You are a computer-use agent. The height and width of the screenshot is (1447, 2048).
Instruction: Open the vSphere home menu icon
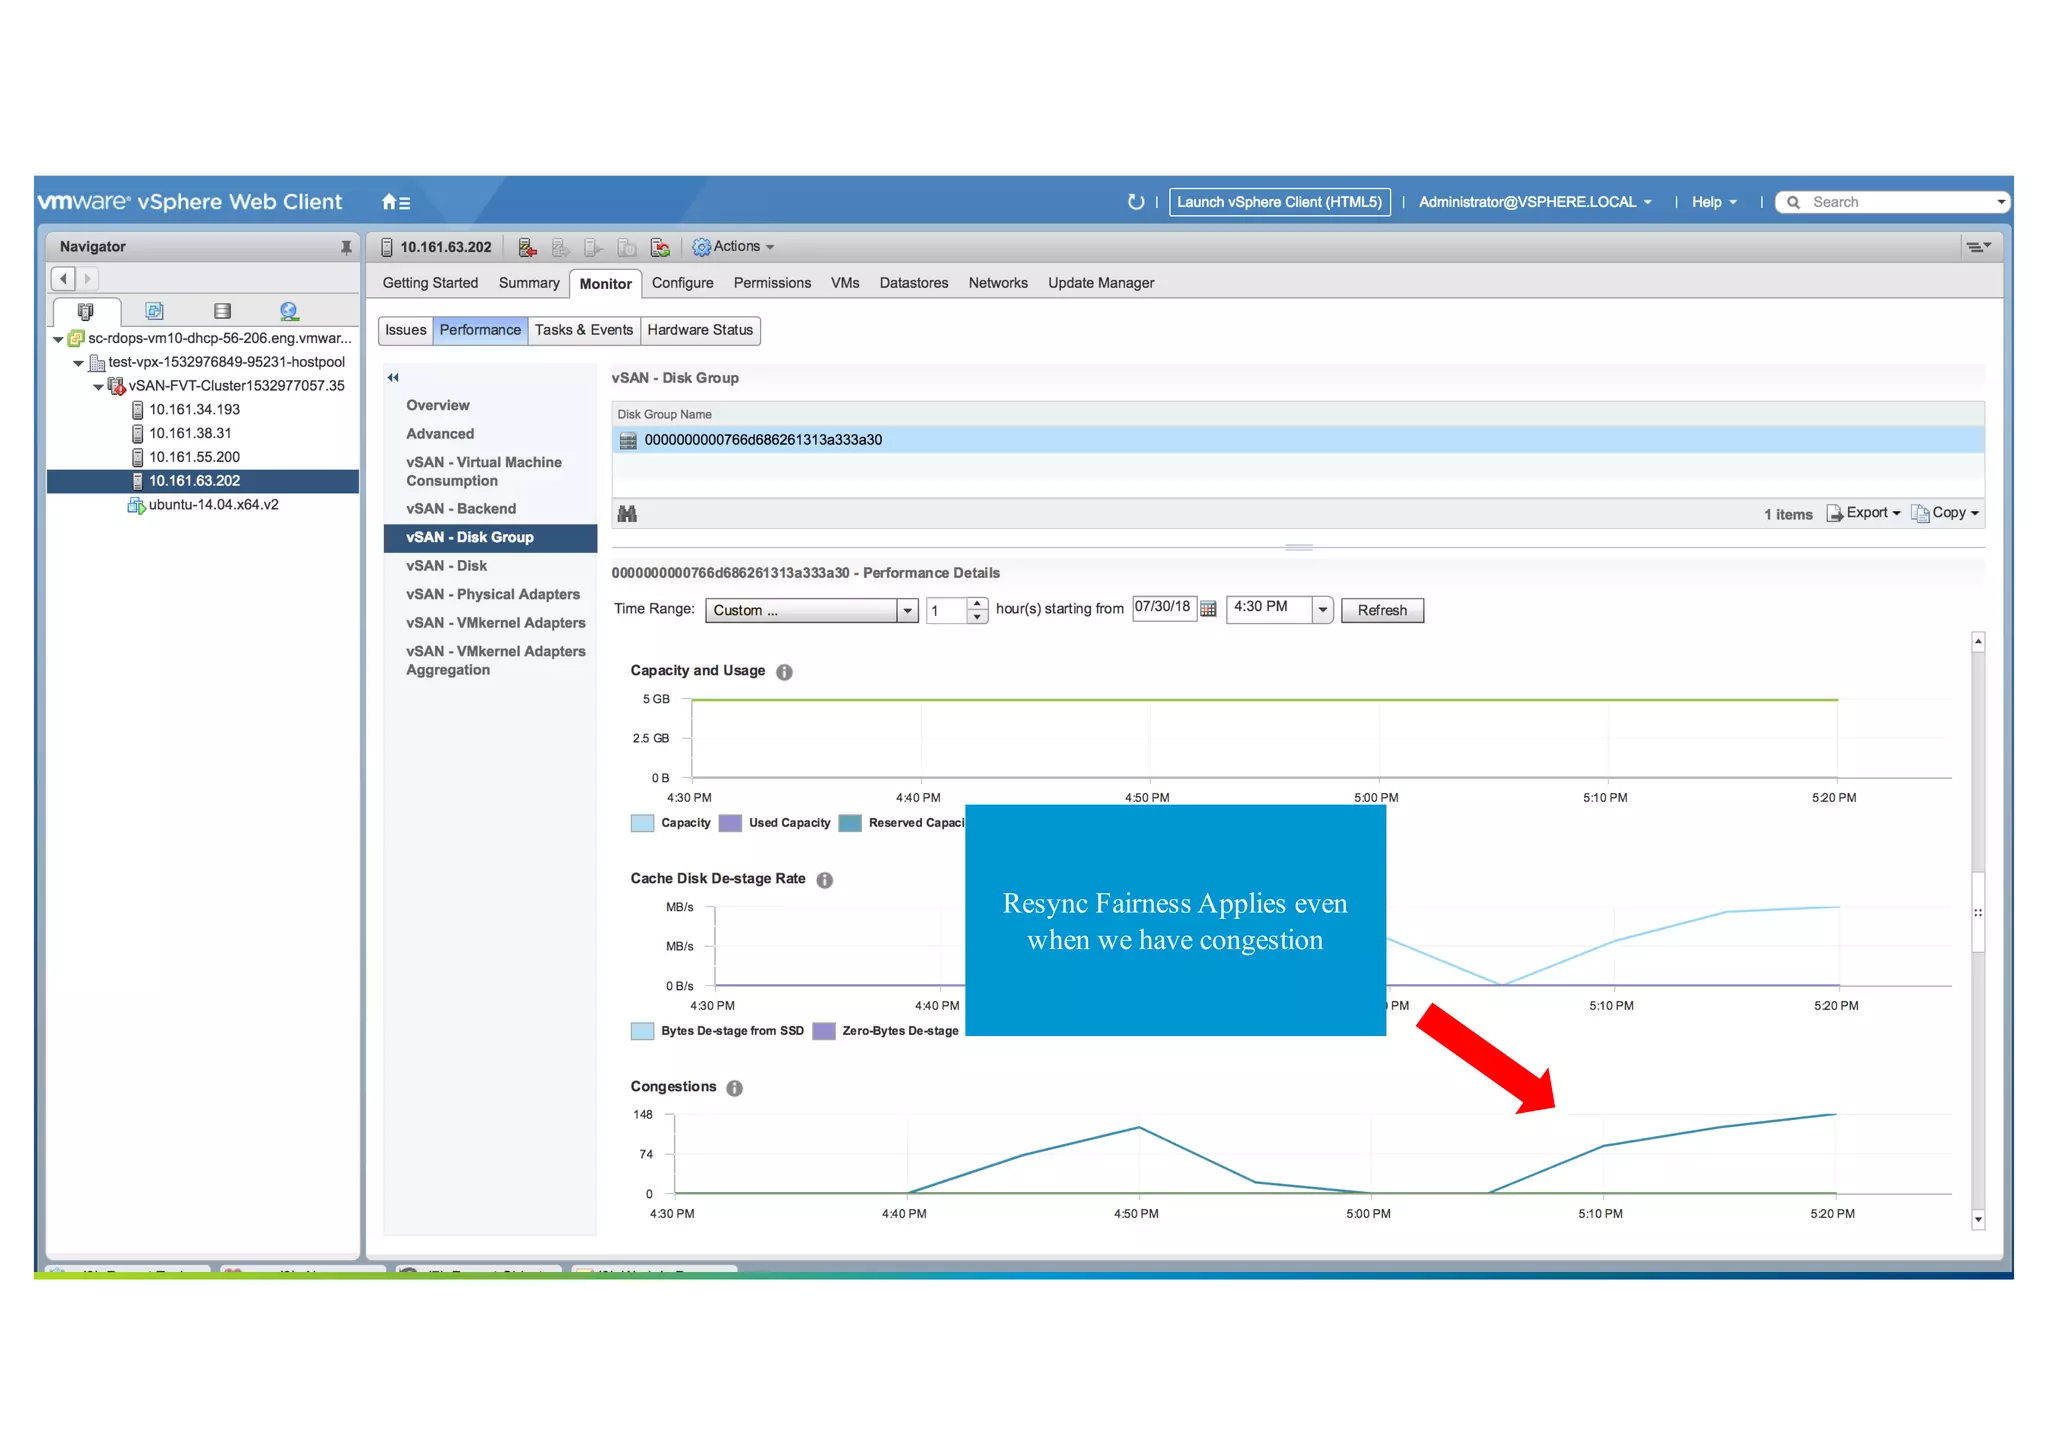[x=395, y=202]
